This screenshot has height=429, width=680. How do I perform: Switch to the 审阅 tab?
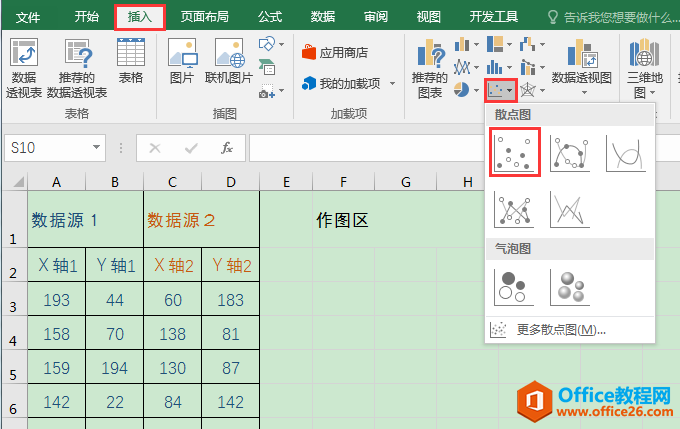[x=376, y=17]
